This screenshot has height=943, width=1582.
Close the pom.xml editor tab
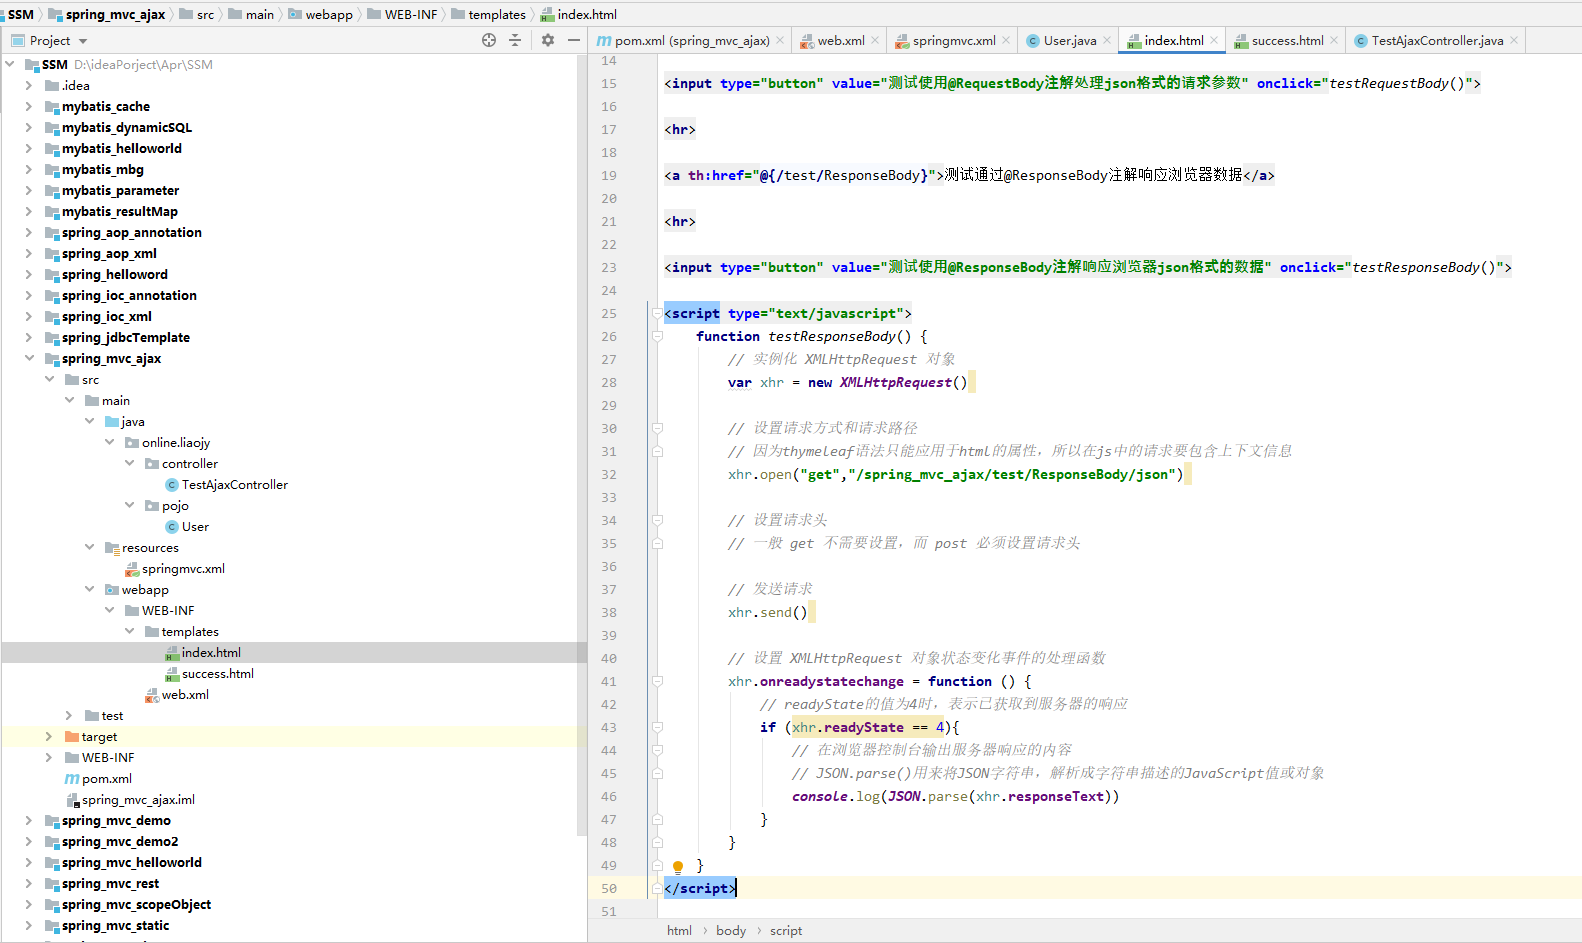pyautogui.click(x=781, y=41)
